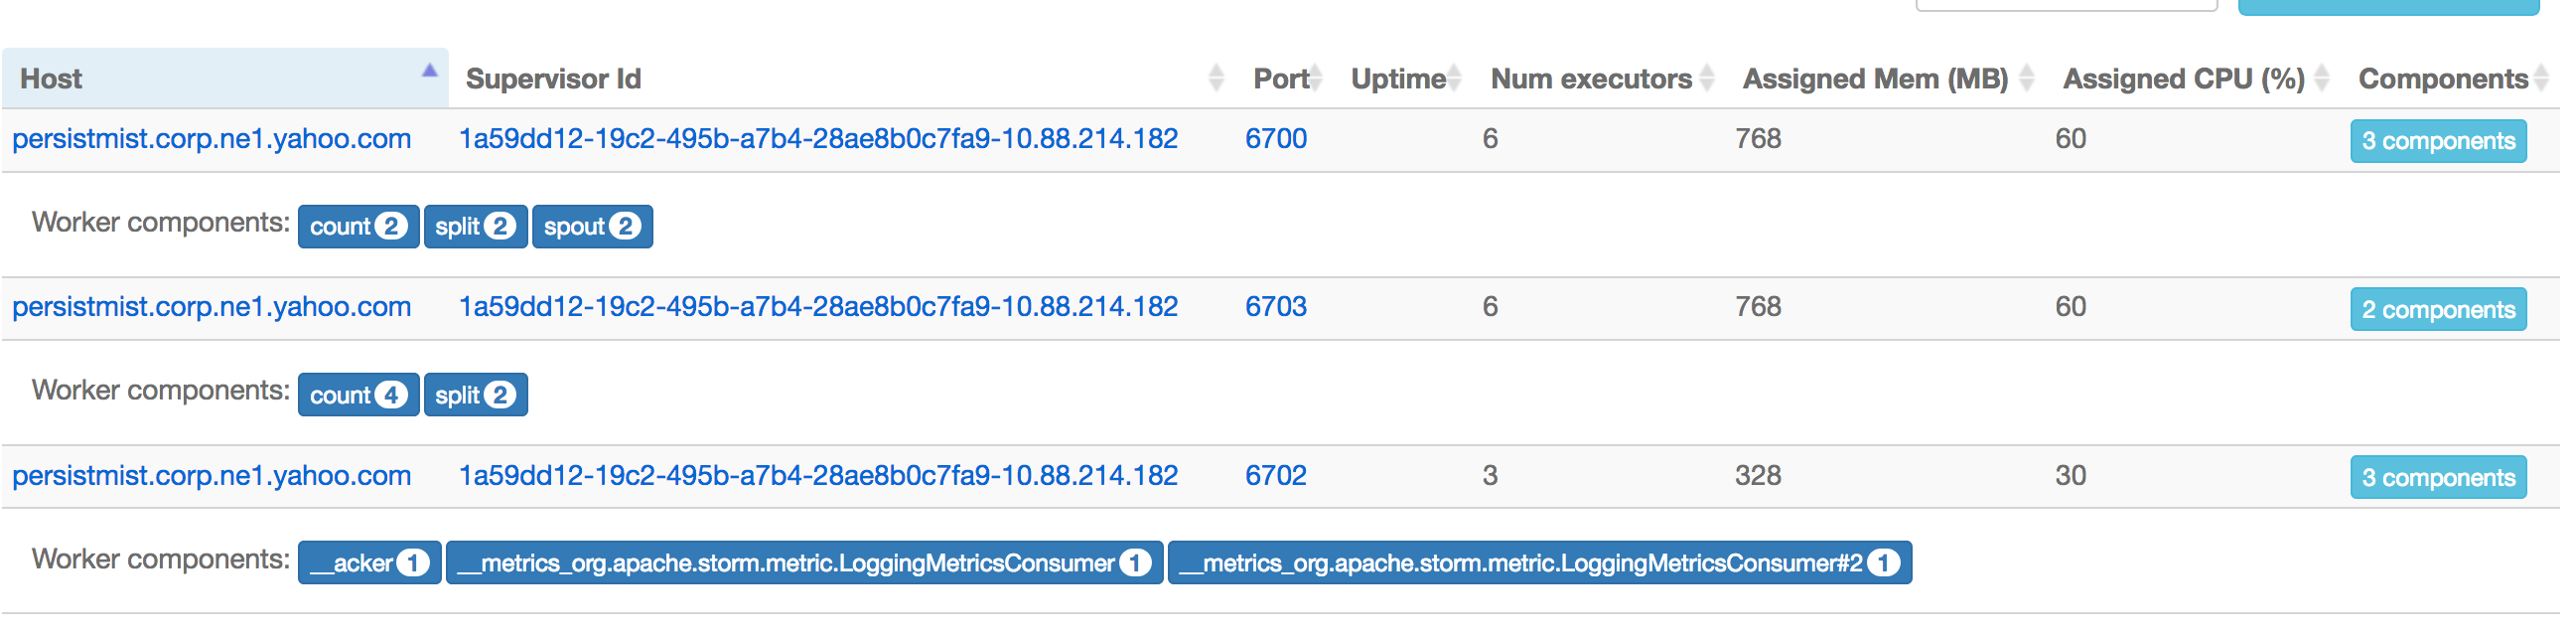The height and width of the screenshot is (638, 2576).
Task: Open count 4 component badge
Action: (x=358, y=396)
